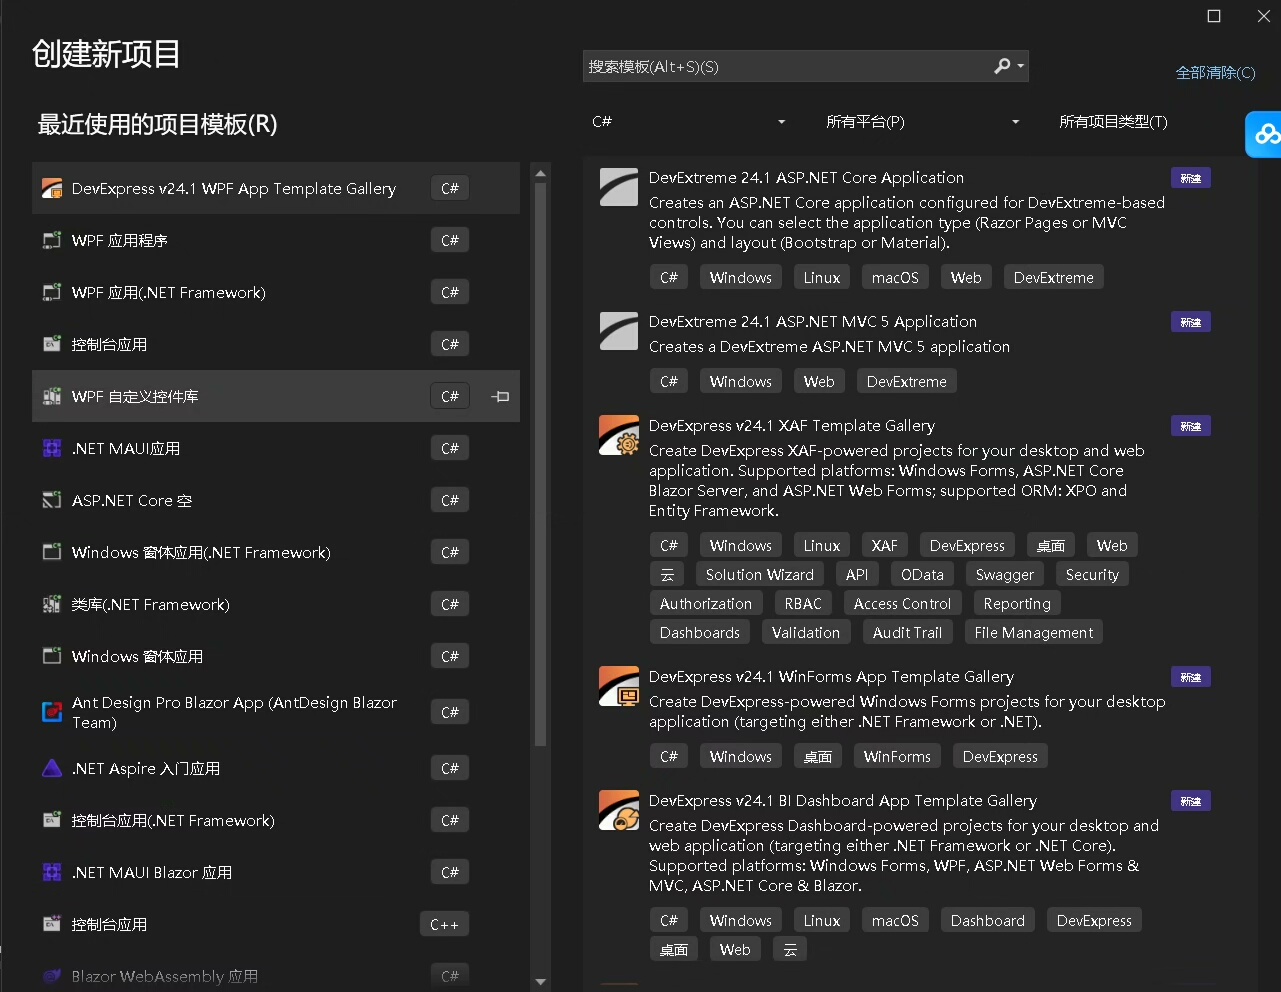Select DevExpress v24.1 XAF Template Gallery title
This screenshot has height=992, width=1281.
792,426
